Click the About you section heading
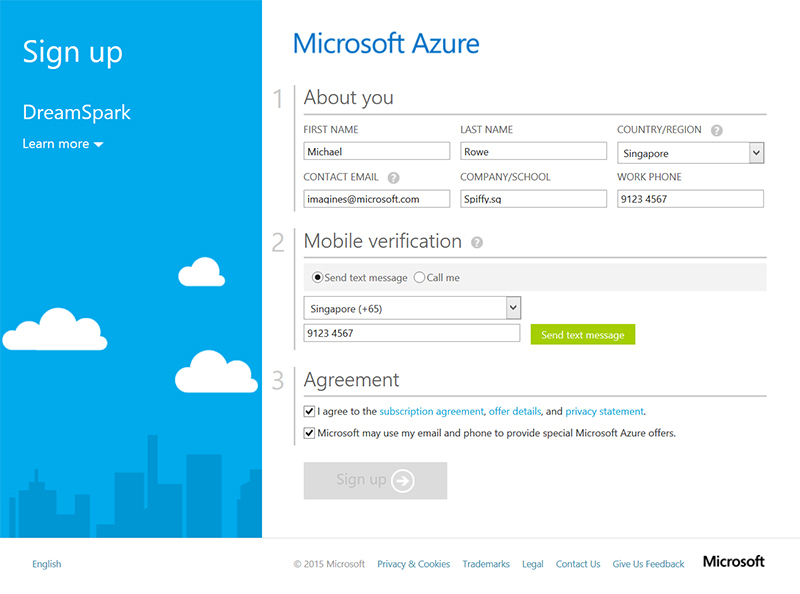 pos(348,97)
